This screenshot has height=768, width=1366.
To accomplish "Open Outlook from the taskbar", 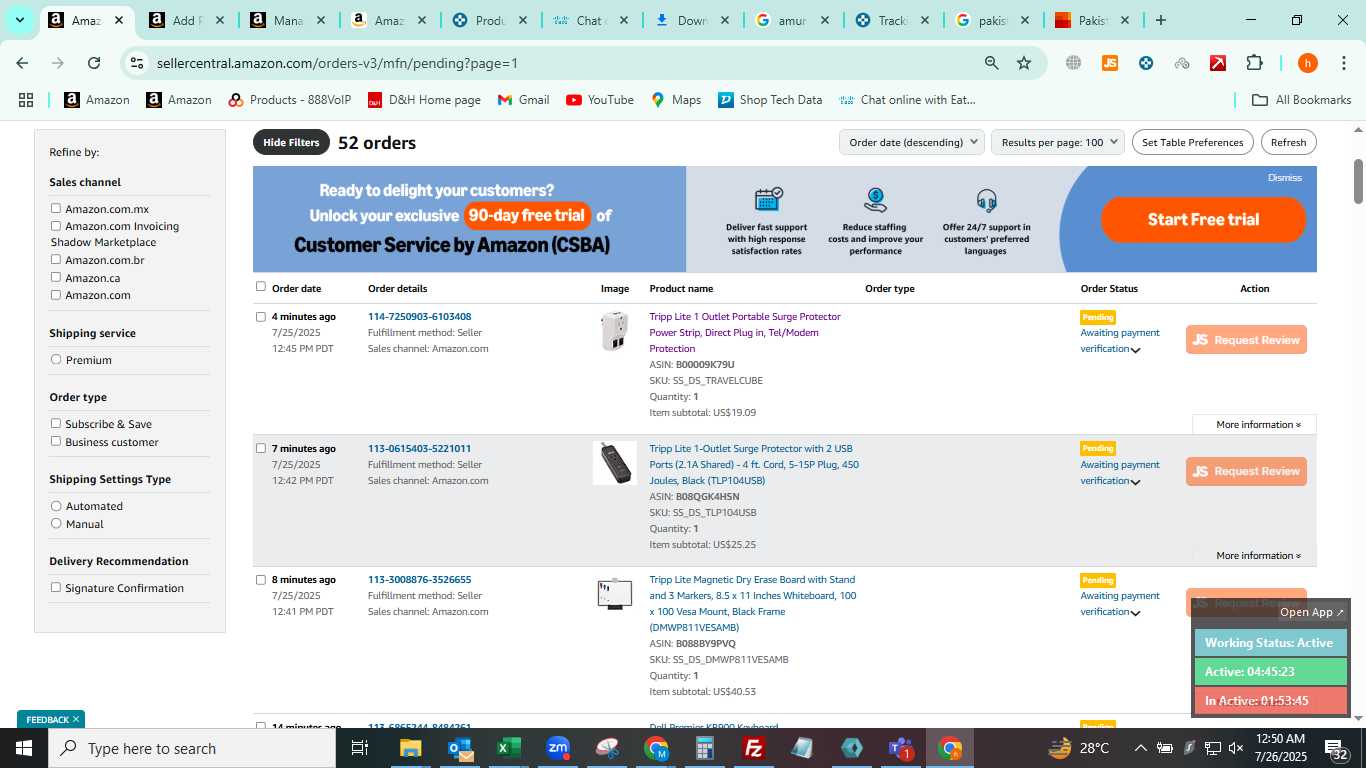I will coord(460,748).
